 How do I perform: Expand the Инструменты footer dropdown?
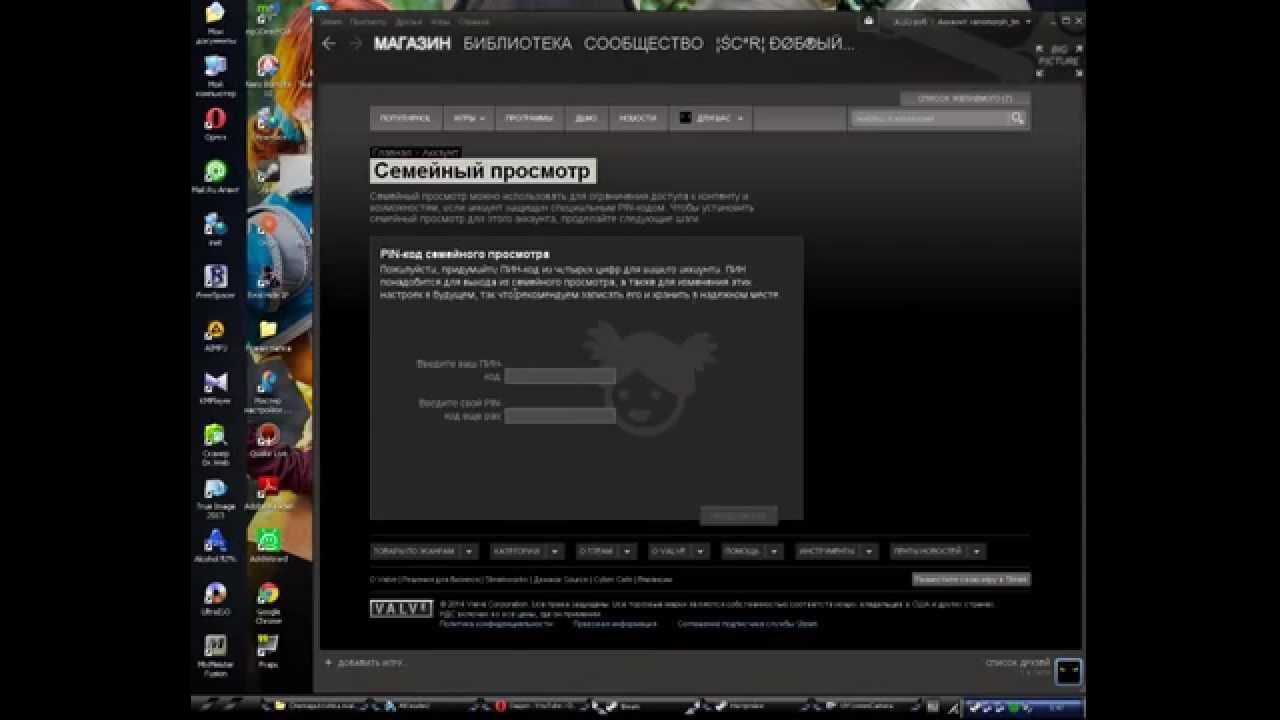point(837,551)
